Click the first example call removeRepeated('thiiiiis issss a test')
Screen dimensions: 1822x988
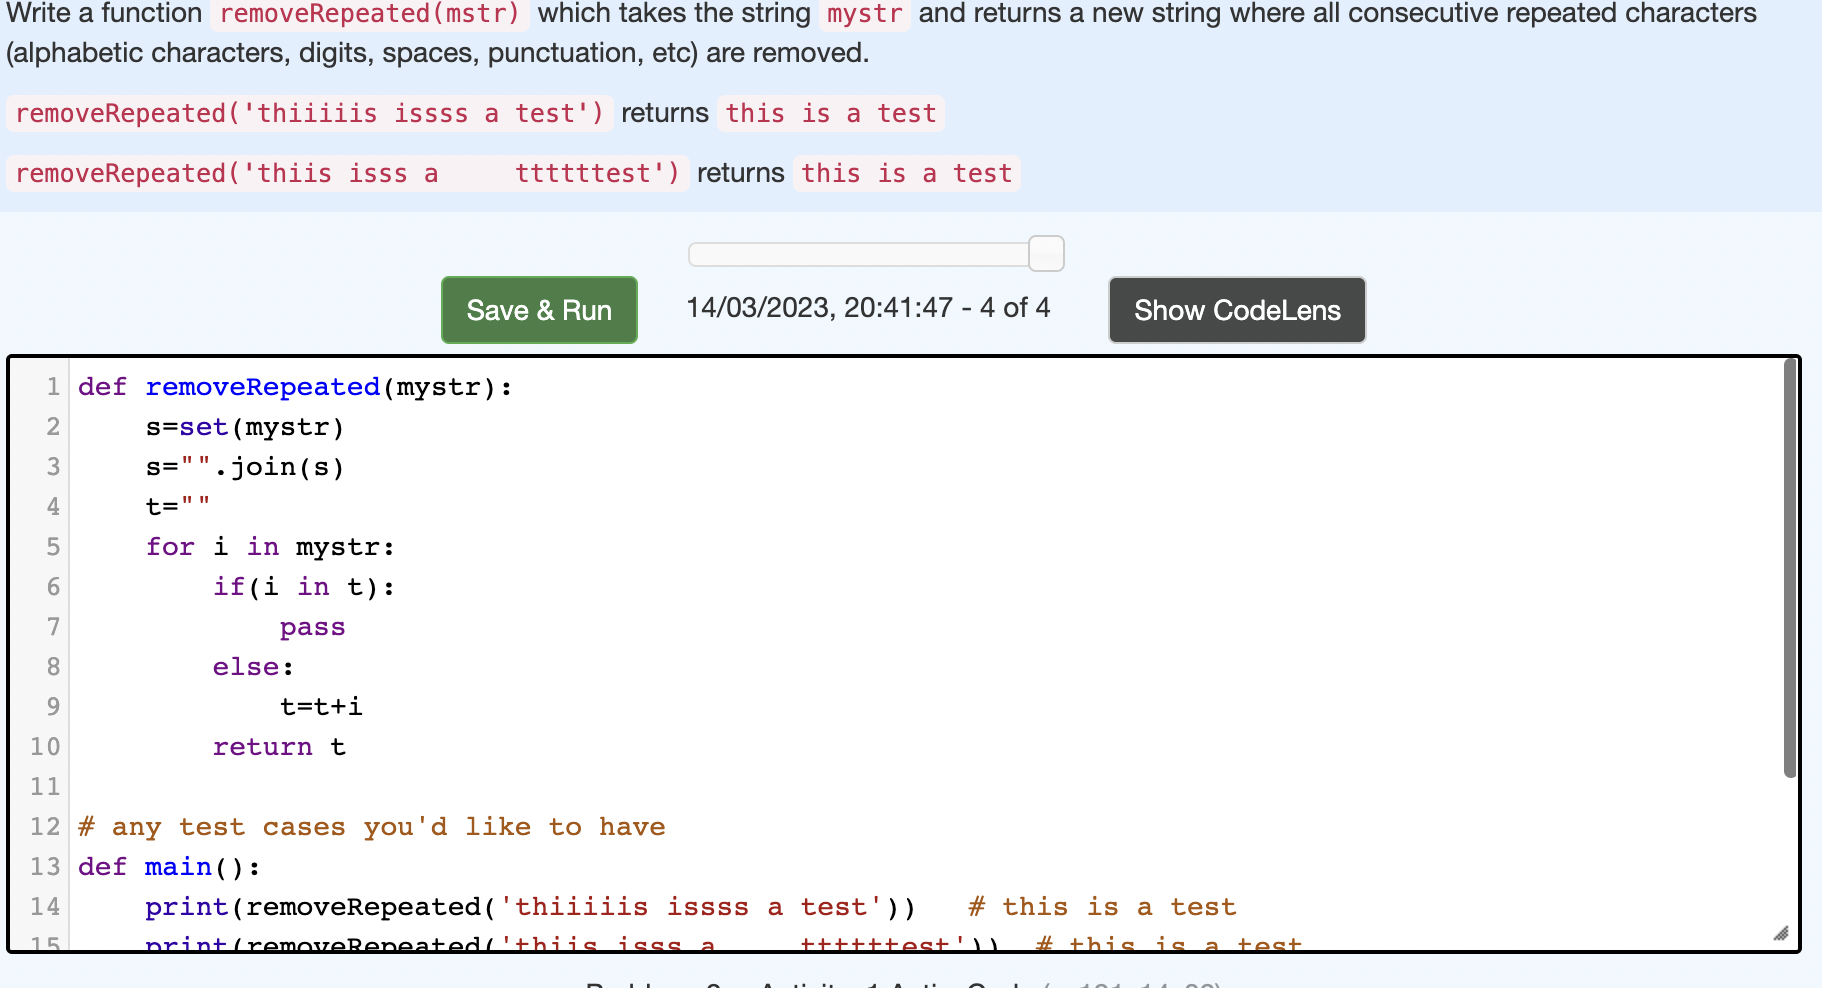point(305,113)
